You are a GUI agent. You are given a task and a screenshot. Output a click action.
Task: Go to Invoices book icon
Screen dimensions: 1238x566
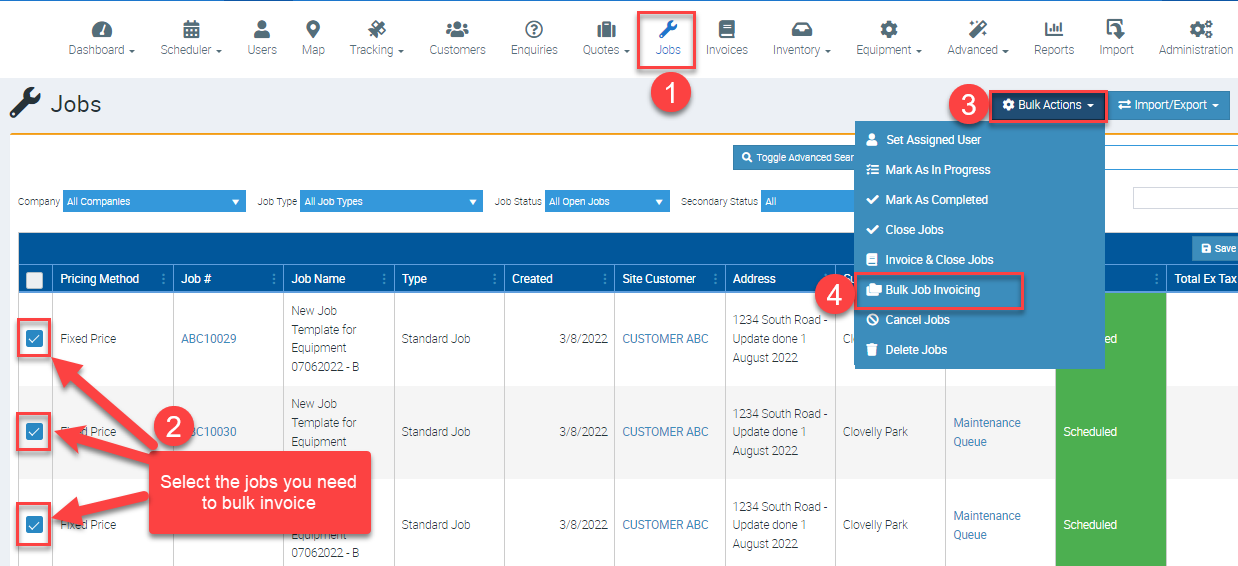point(726,29)
